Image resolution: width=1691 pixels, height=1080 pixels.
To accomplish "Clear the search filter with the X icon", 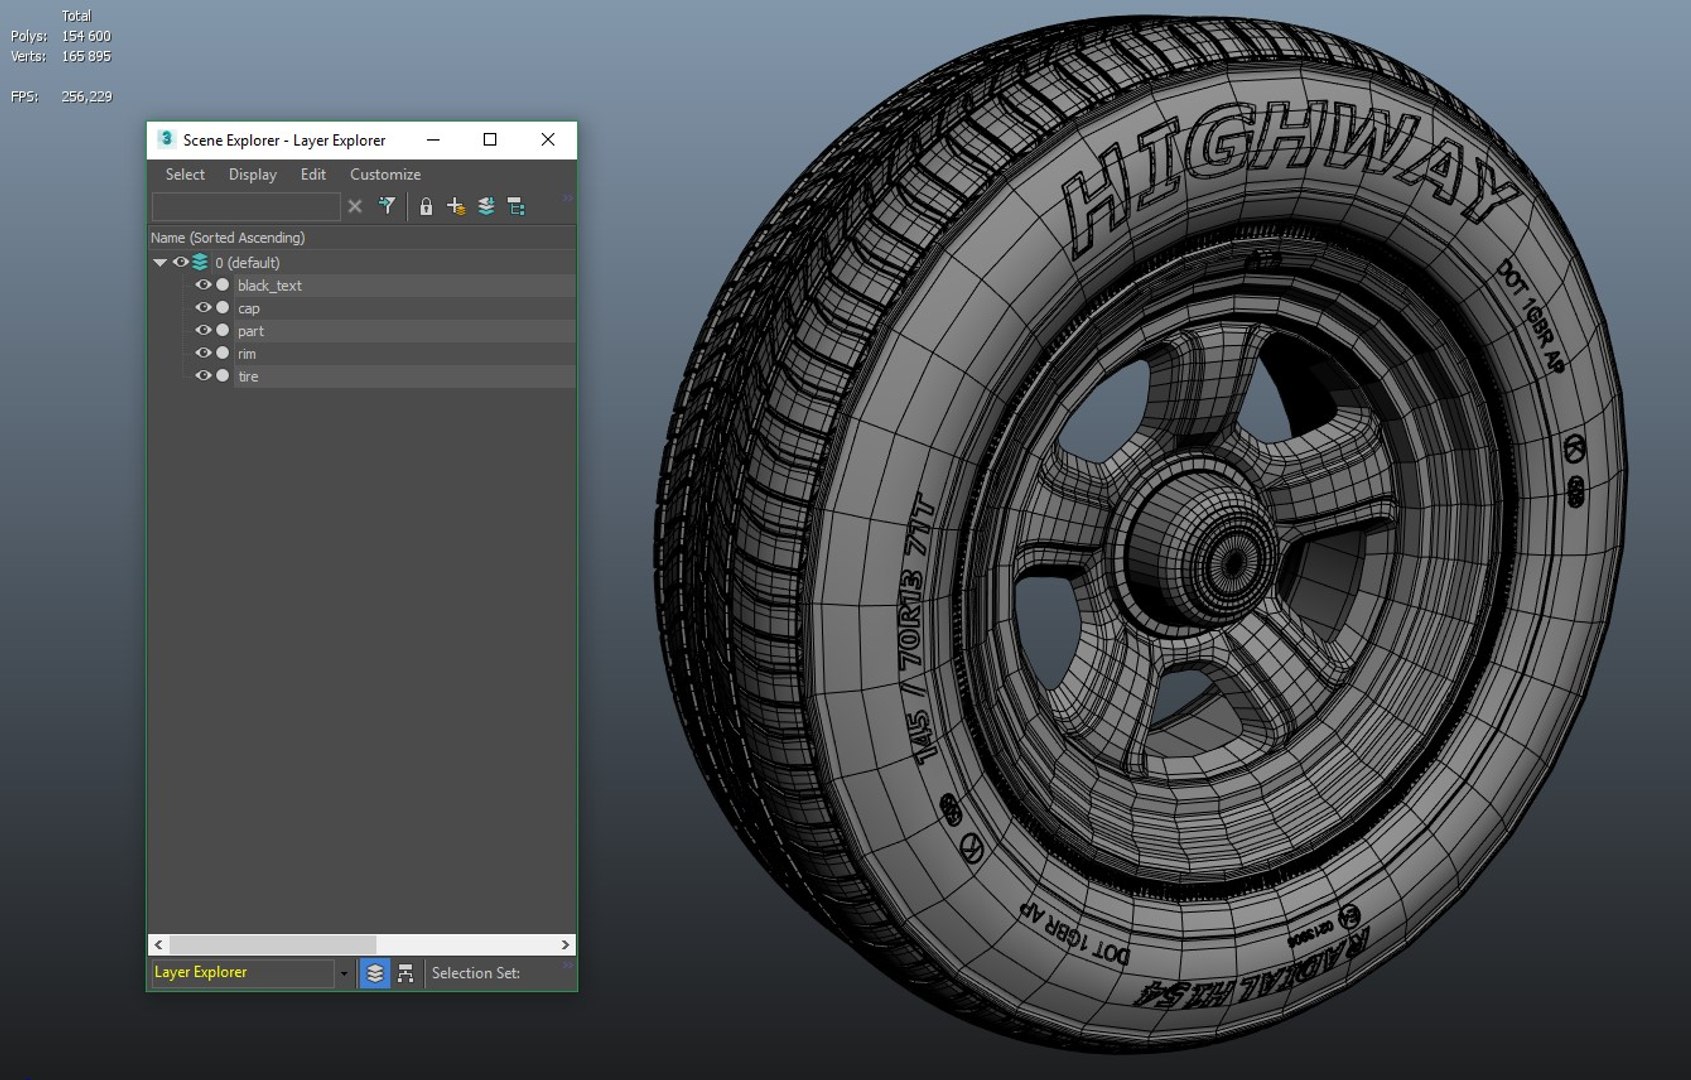I will 355,206.
